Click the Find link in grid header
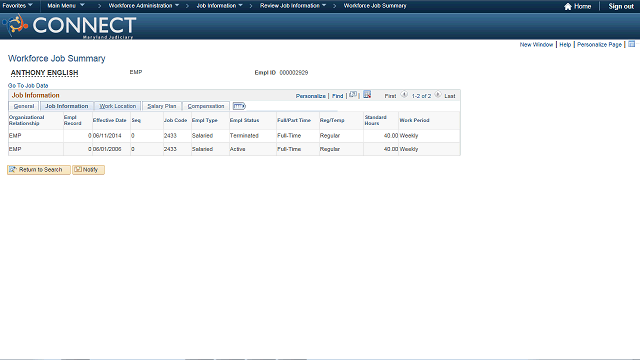640x360 pixels. point(338,96)
